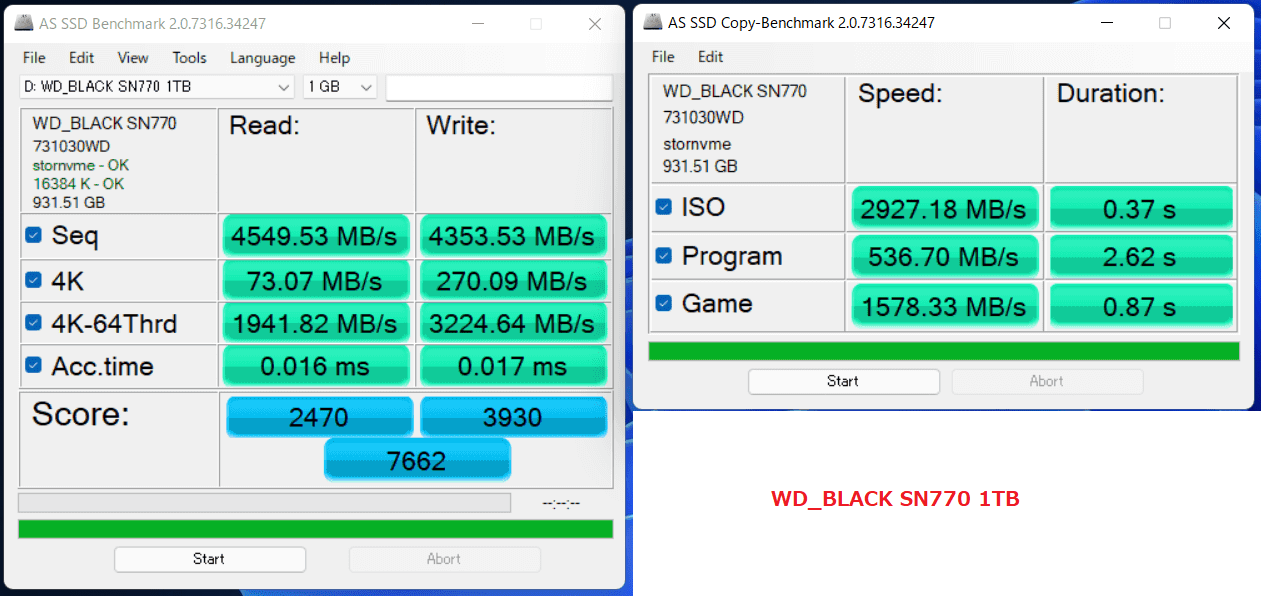Click the Seq write result 4353.53 MB/s

(x=513, y=237)
